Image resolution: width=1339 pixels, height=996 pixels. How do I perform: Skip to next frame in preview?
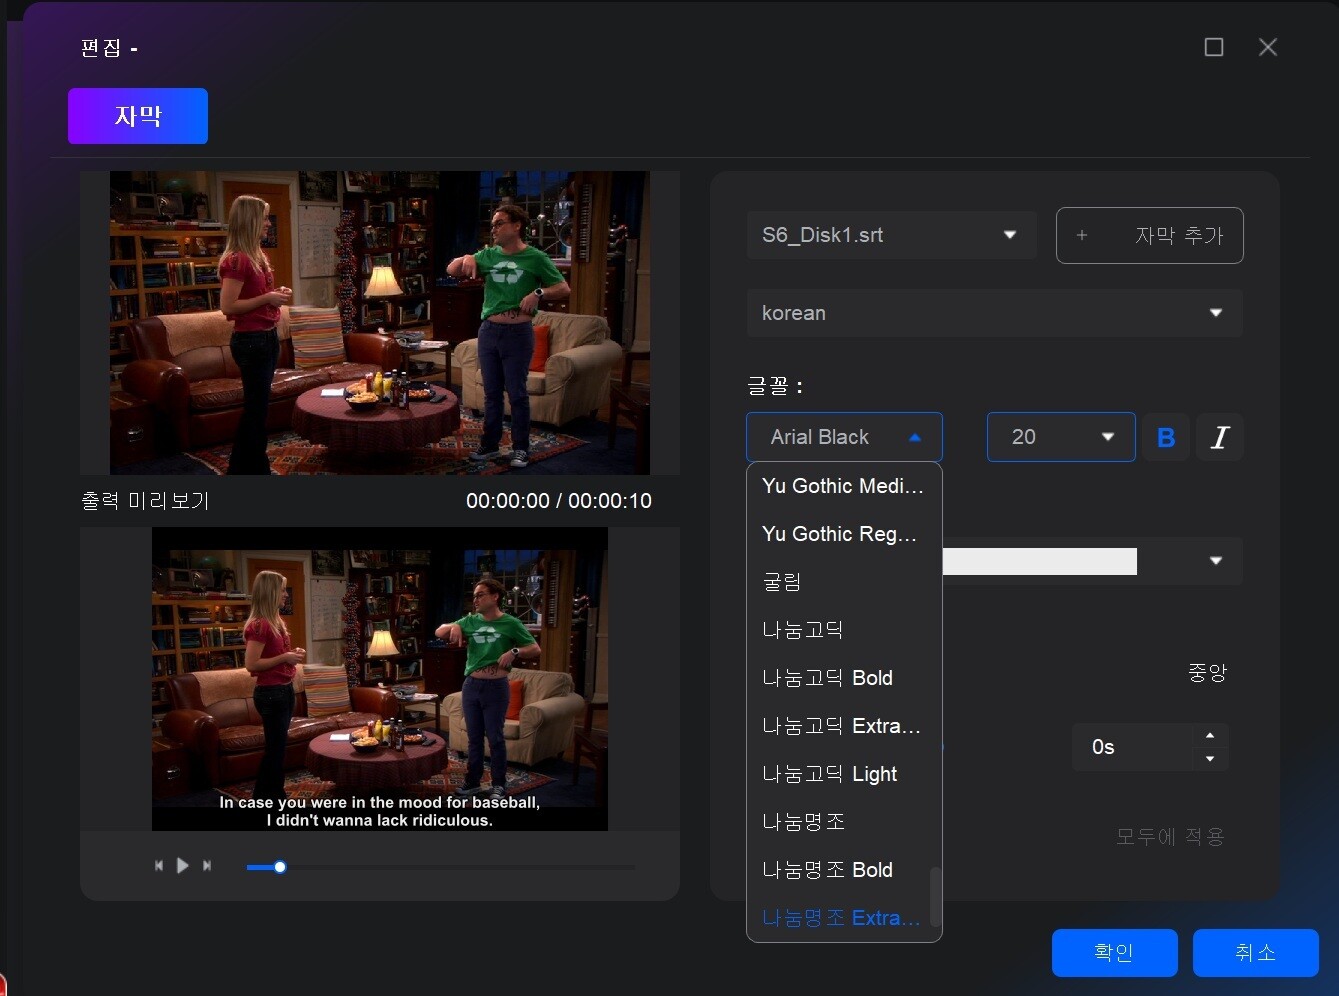coord(207,866)
